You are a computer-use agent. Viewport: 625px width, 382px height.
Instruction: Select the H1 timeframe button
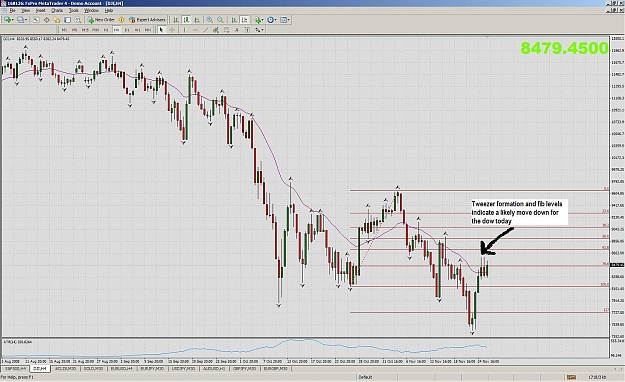coord(106,30)
